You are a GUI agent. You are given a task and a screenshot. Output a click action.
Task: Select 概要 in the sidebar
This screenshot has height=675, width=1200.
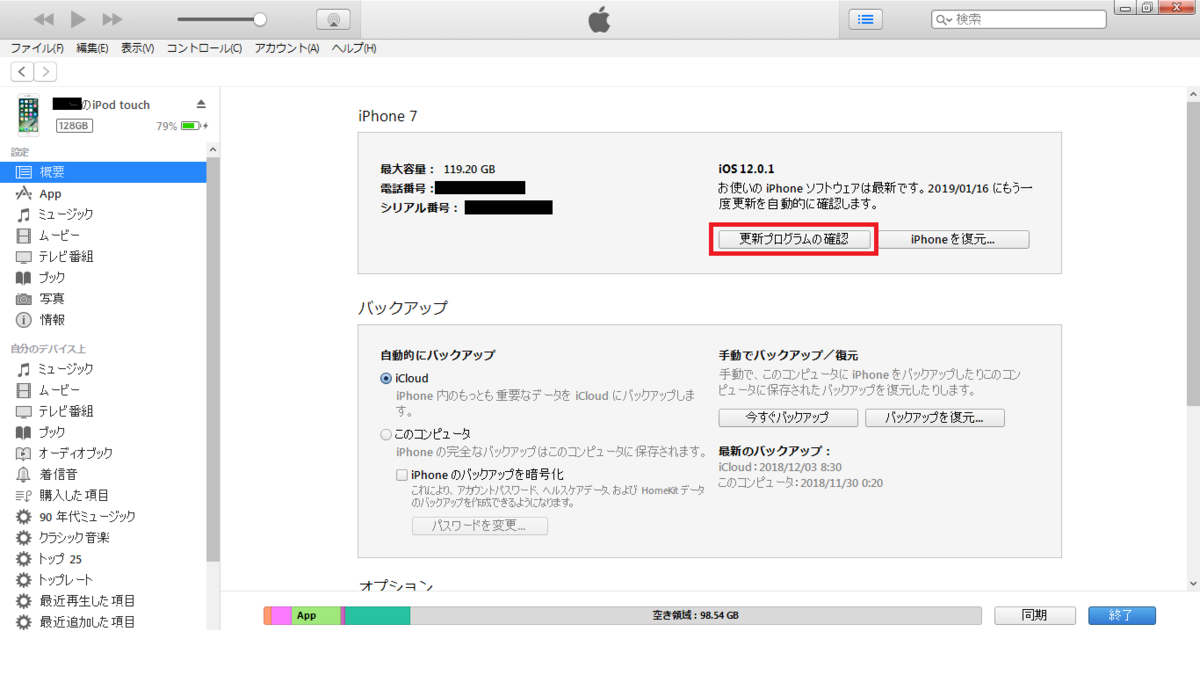click(x=103, y=172)
